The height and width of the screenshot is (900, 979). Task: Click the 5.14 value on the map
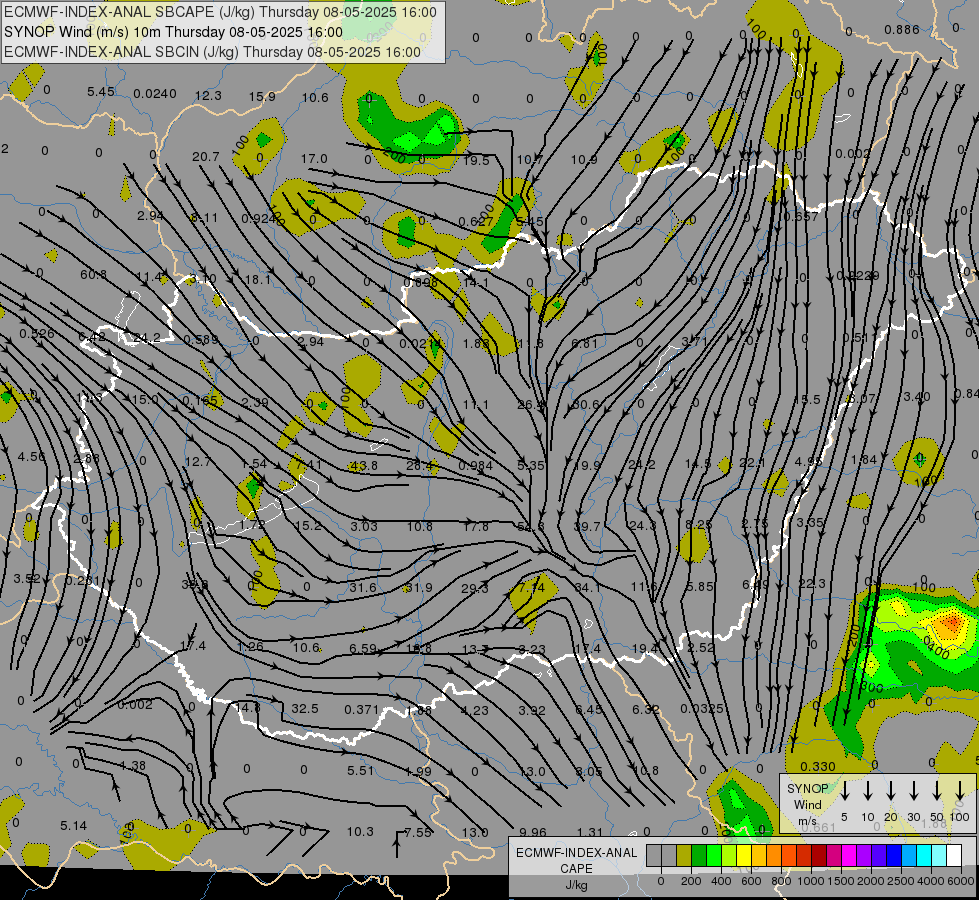tap(73, 826)
